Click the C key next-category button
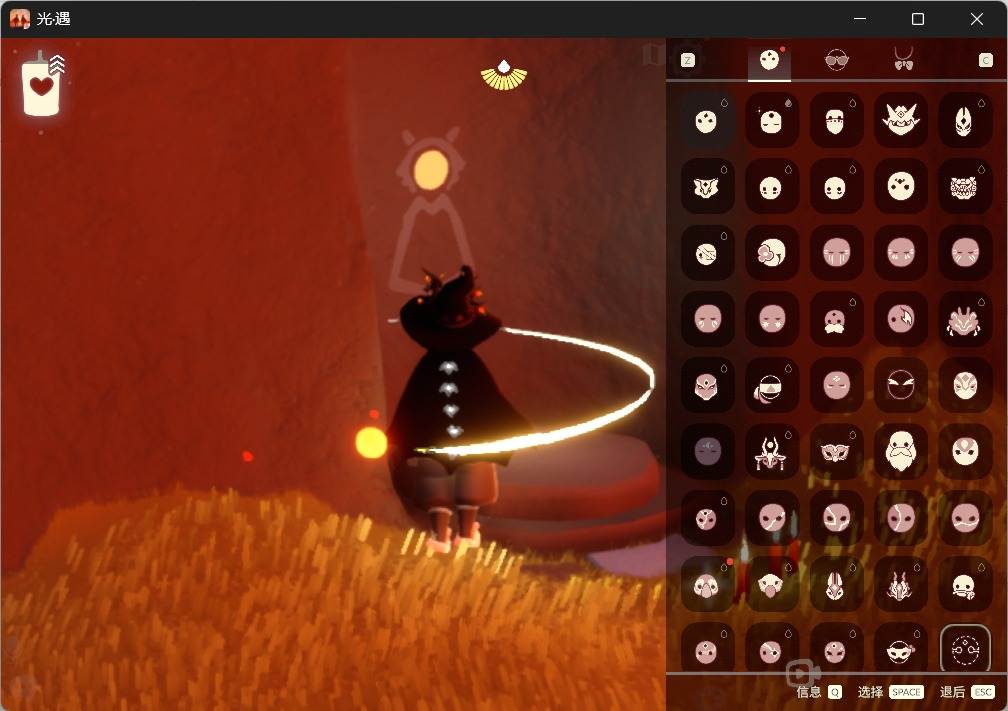 986,60
